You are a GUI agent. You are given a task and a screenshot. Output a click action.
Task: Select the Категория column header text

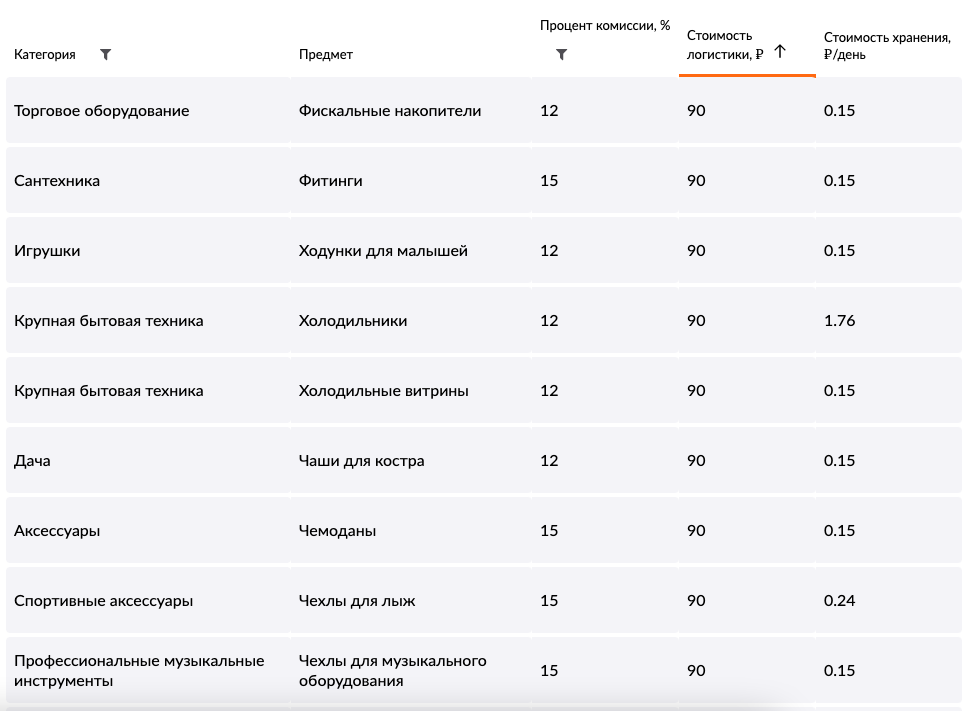(45, 55)
